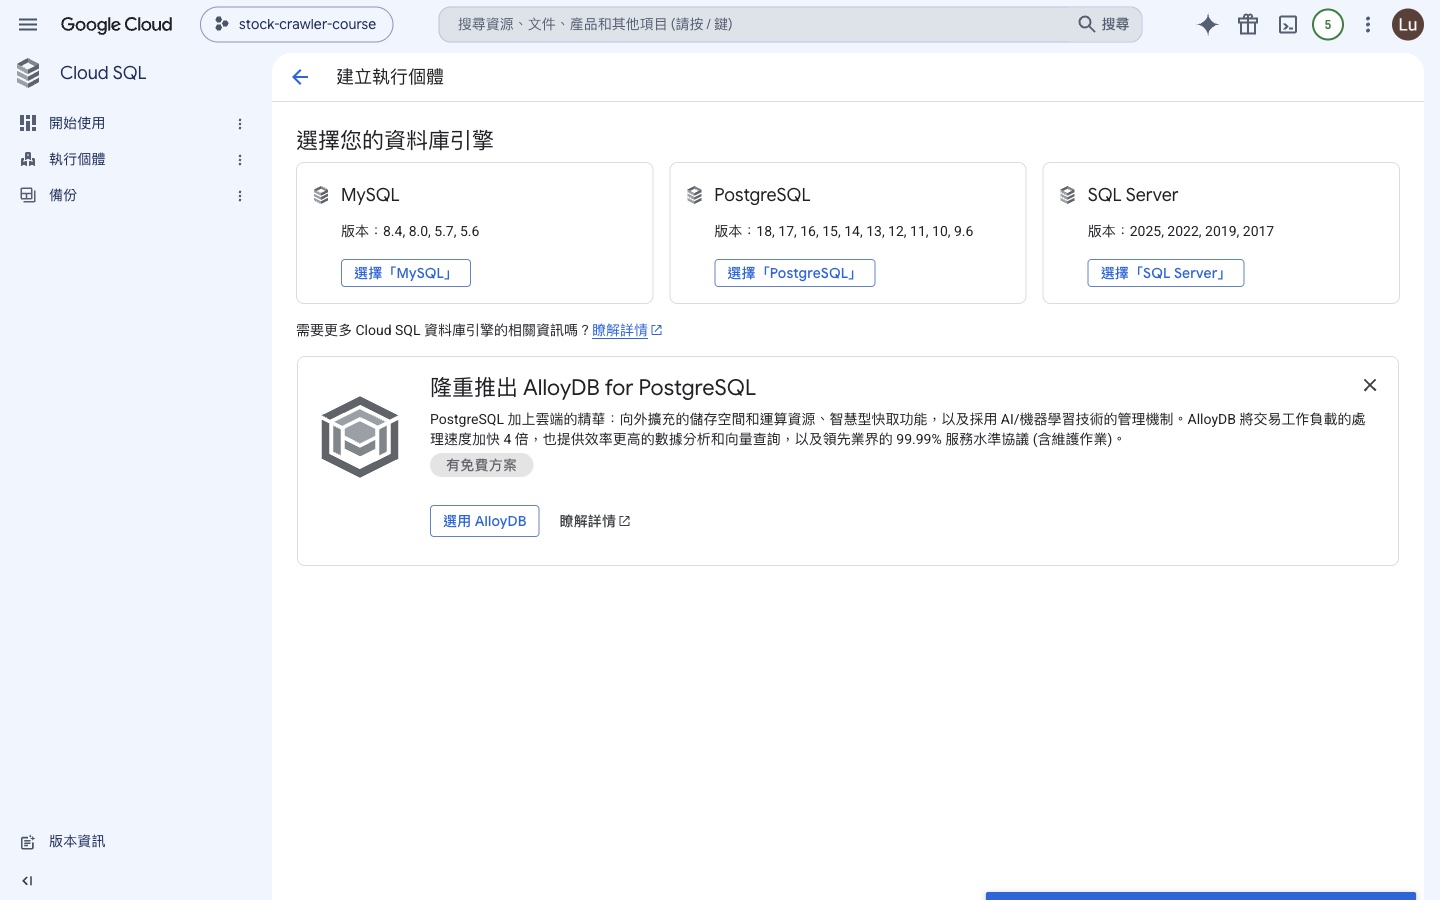This screenshot has height=900, width=1440.
Task: Open the Lu account avatar
Action: click(x=1408, y=25)
